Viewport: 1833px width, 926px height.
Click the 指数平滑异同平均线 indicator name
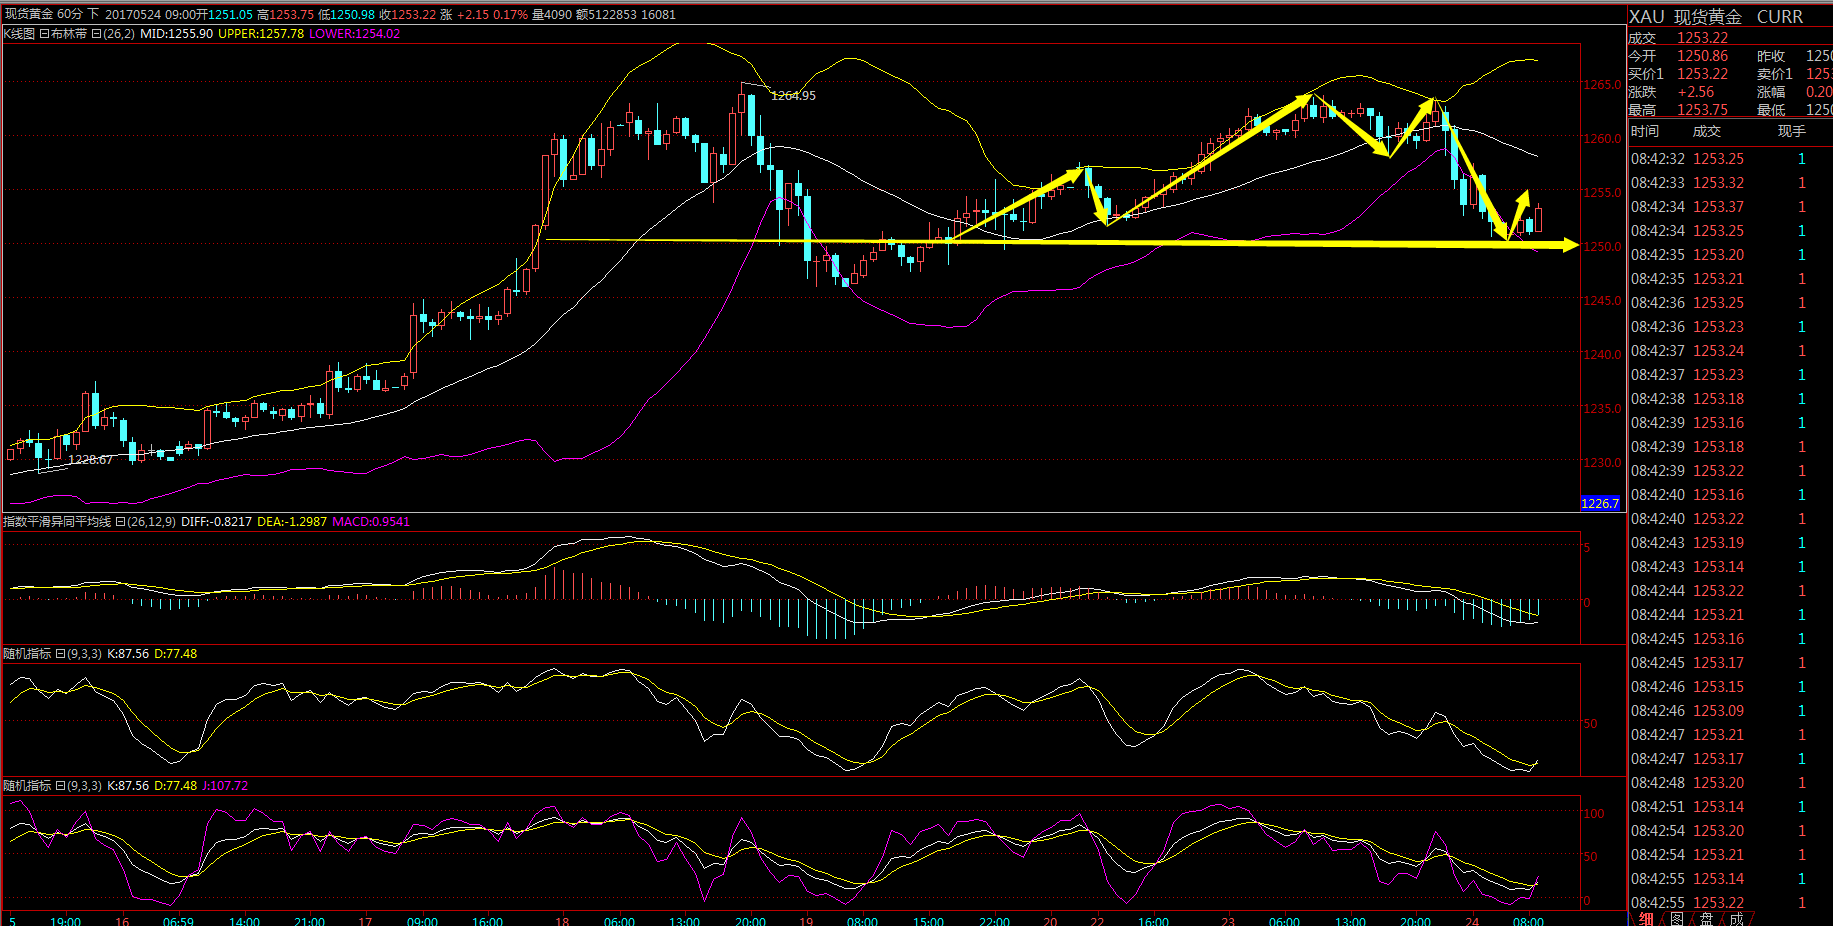pyautogui.click(x=57, y=522)
